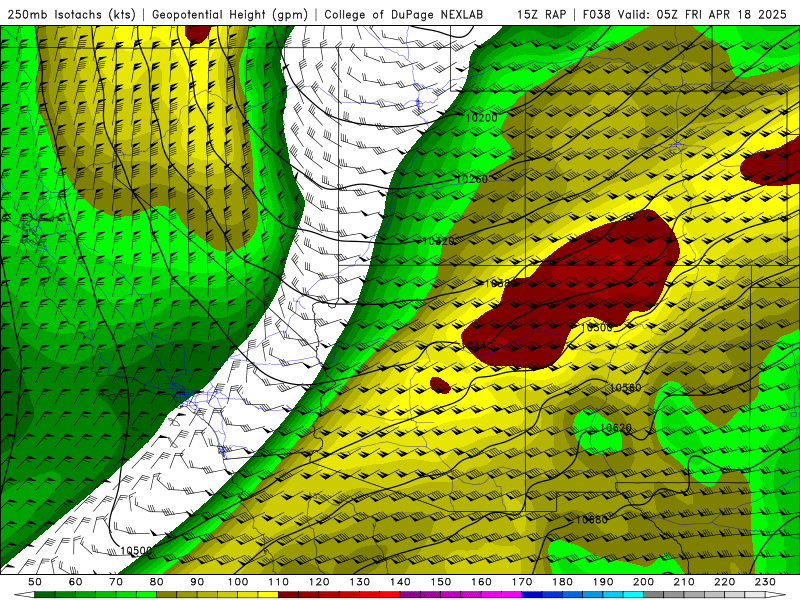Screen dimensions: 800x600
Task: Click the 150 value on the color scale
Action: tap(441, 582)
